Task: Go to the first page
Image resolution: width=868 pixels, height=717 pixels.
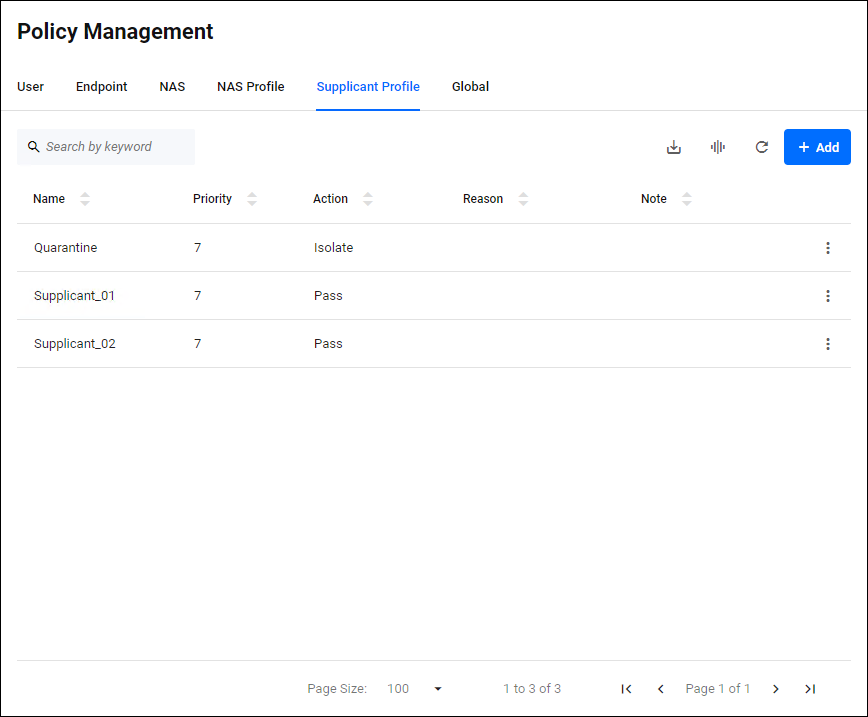Action: 627,689
